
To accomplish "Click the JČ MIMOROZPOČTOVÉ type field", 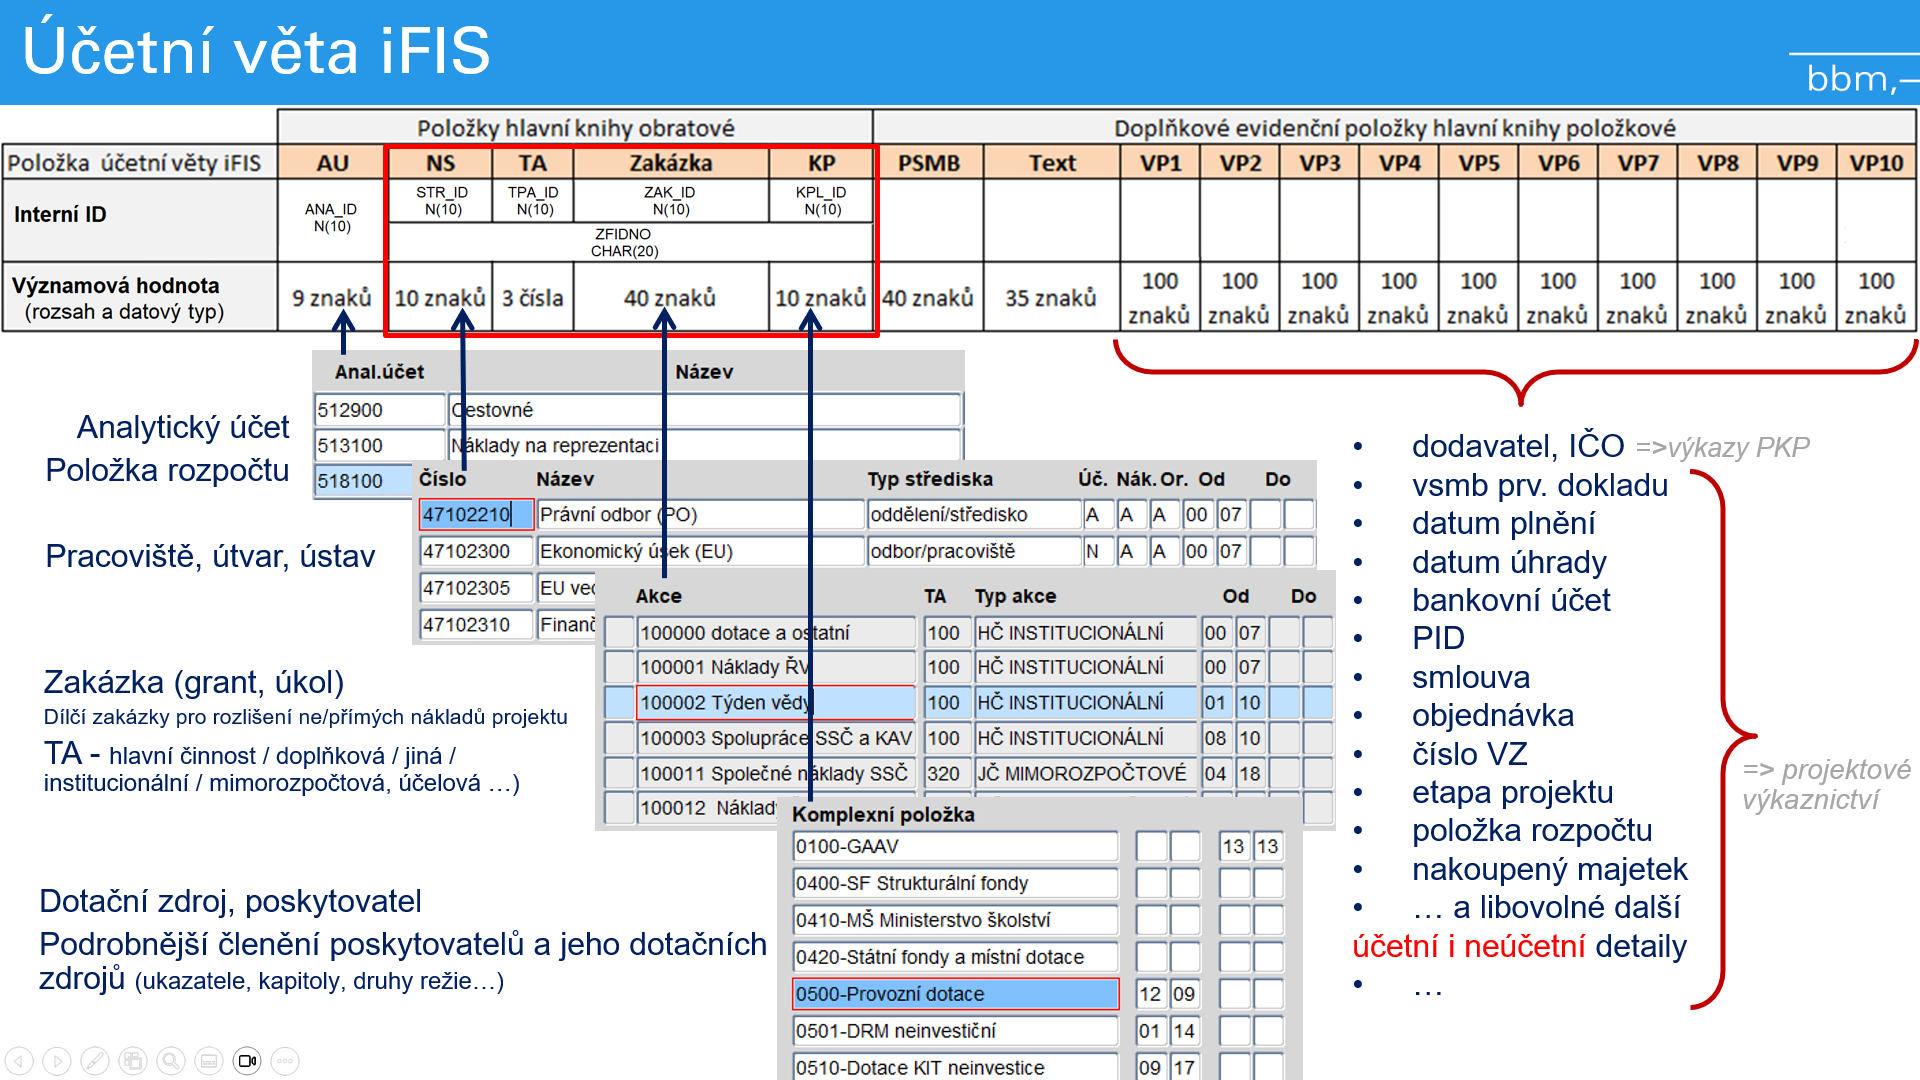I will 1086,773.
